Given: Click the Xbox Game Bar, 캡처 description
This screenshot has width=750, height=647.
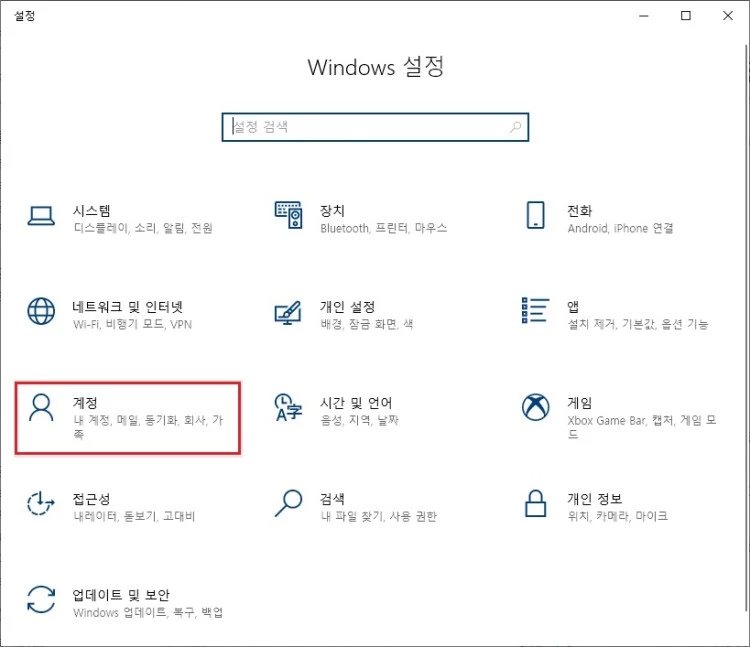Looking at the screenshot, I should (642, 427).
